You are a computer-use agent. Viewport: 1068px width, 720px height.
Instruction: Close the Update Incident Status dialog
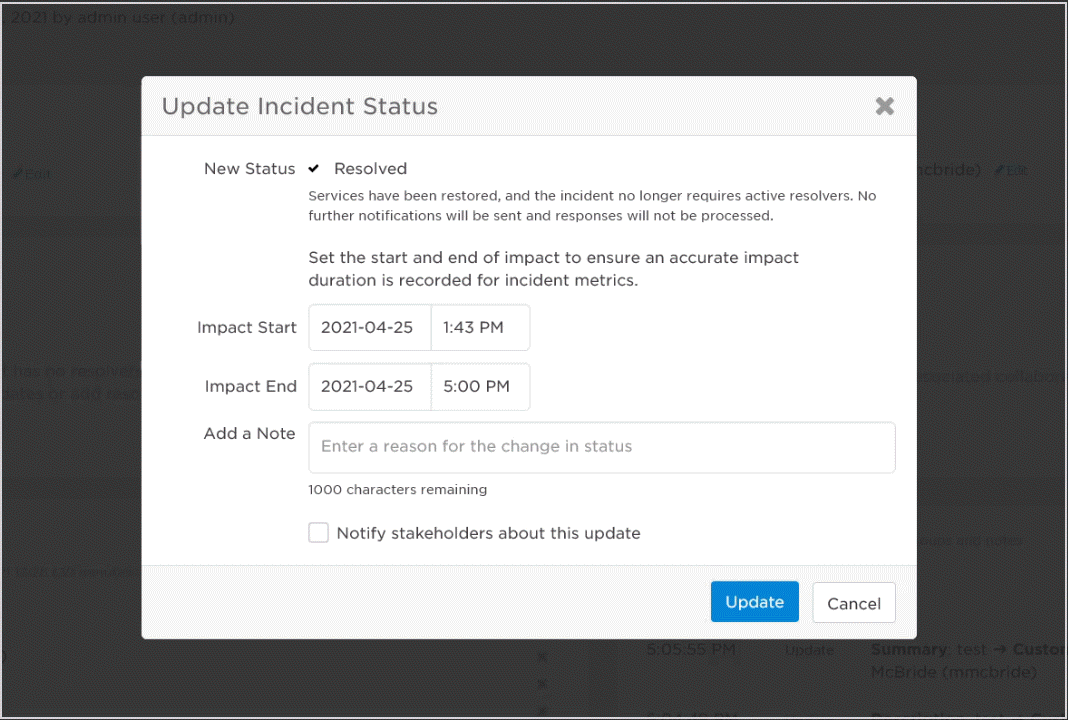point(884,106)
